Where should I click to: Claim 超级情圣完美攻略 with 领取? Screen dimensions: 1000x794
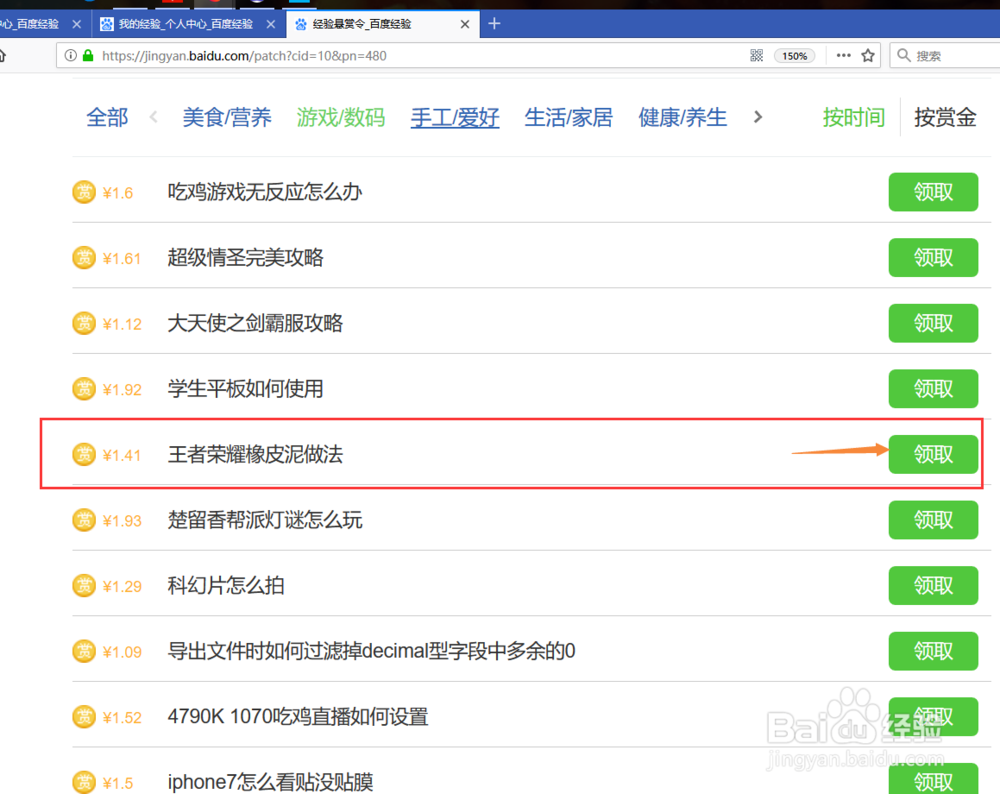pos(933,258)
